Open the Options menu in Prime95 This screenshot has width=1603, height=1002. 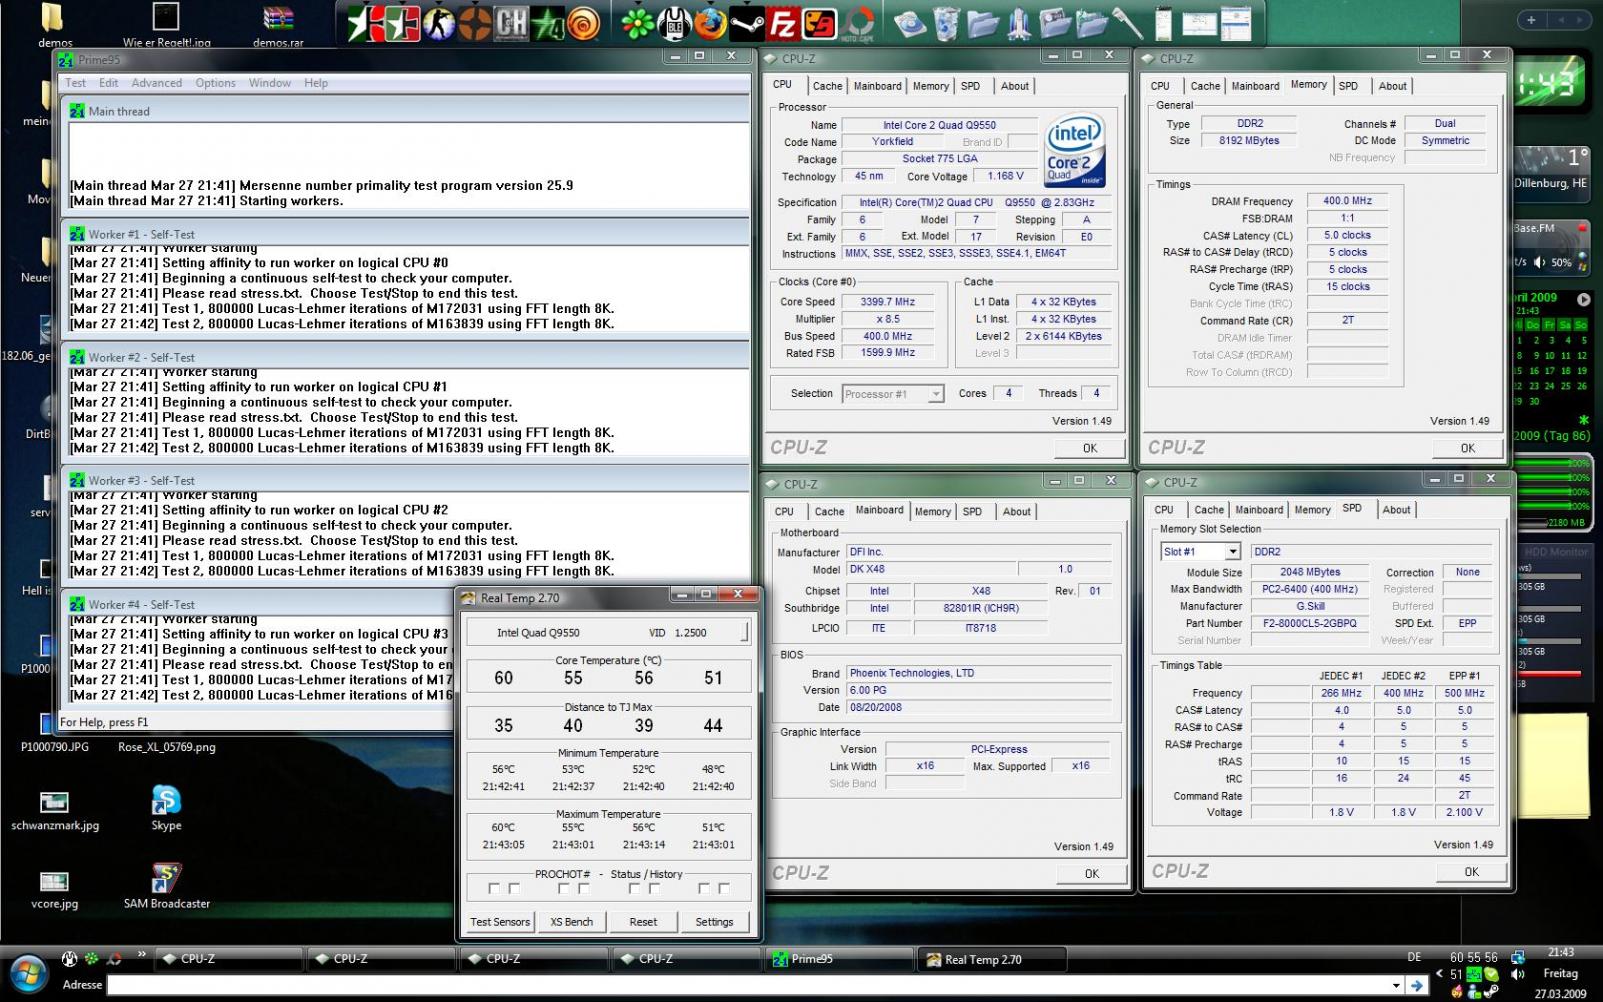[216, 83]
